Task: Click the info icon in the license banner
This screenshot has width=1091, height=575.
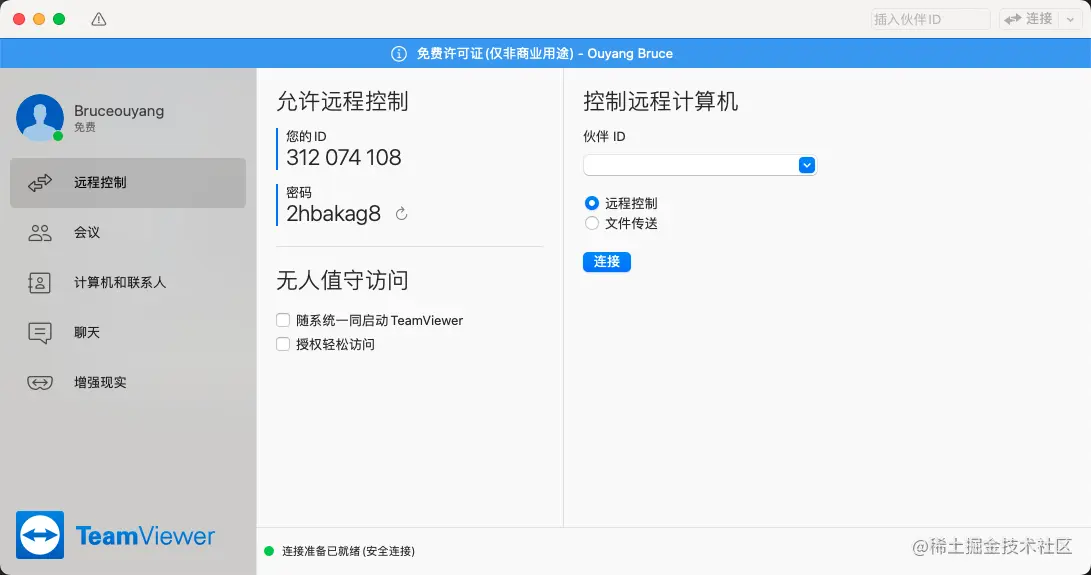Action: pos(399,54)
